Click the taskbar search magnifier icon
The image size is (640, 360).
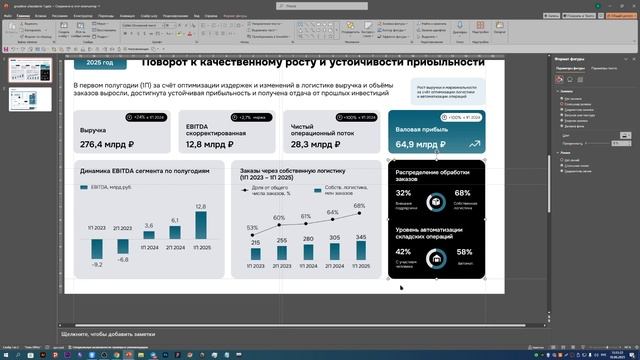[x=18, y=355]
